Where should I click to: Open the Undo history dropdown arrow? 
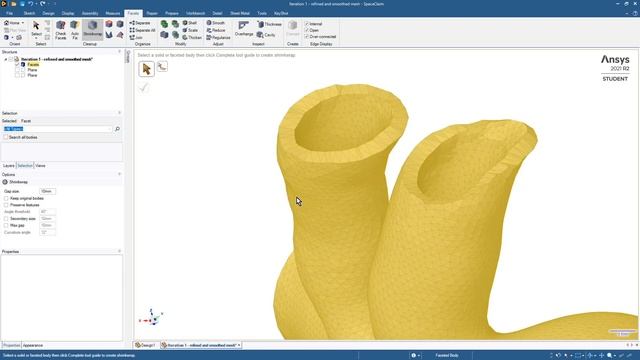click(x=36, y=4)
